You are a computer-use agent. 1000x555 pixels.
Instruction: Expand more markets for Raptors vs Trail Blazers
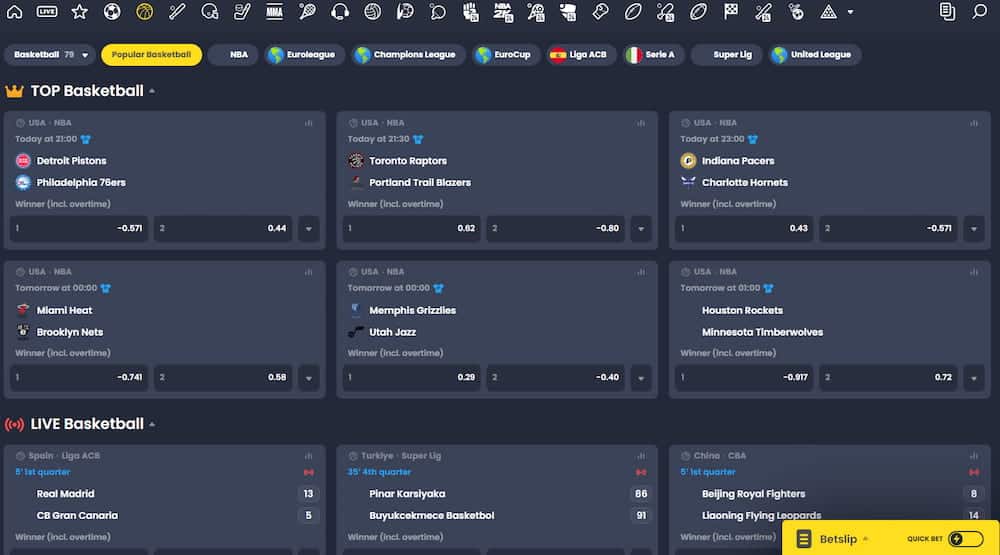(x=641, y=228)
